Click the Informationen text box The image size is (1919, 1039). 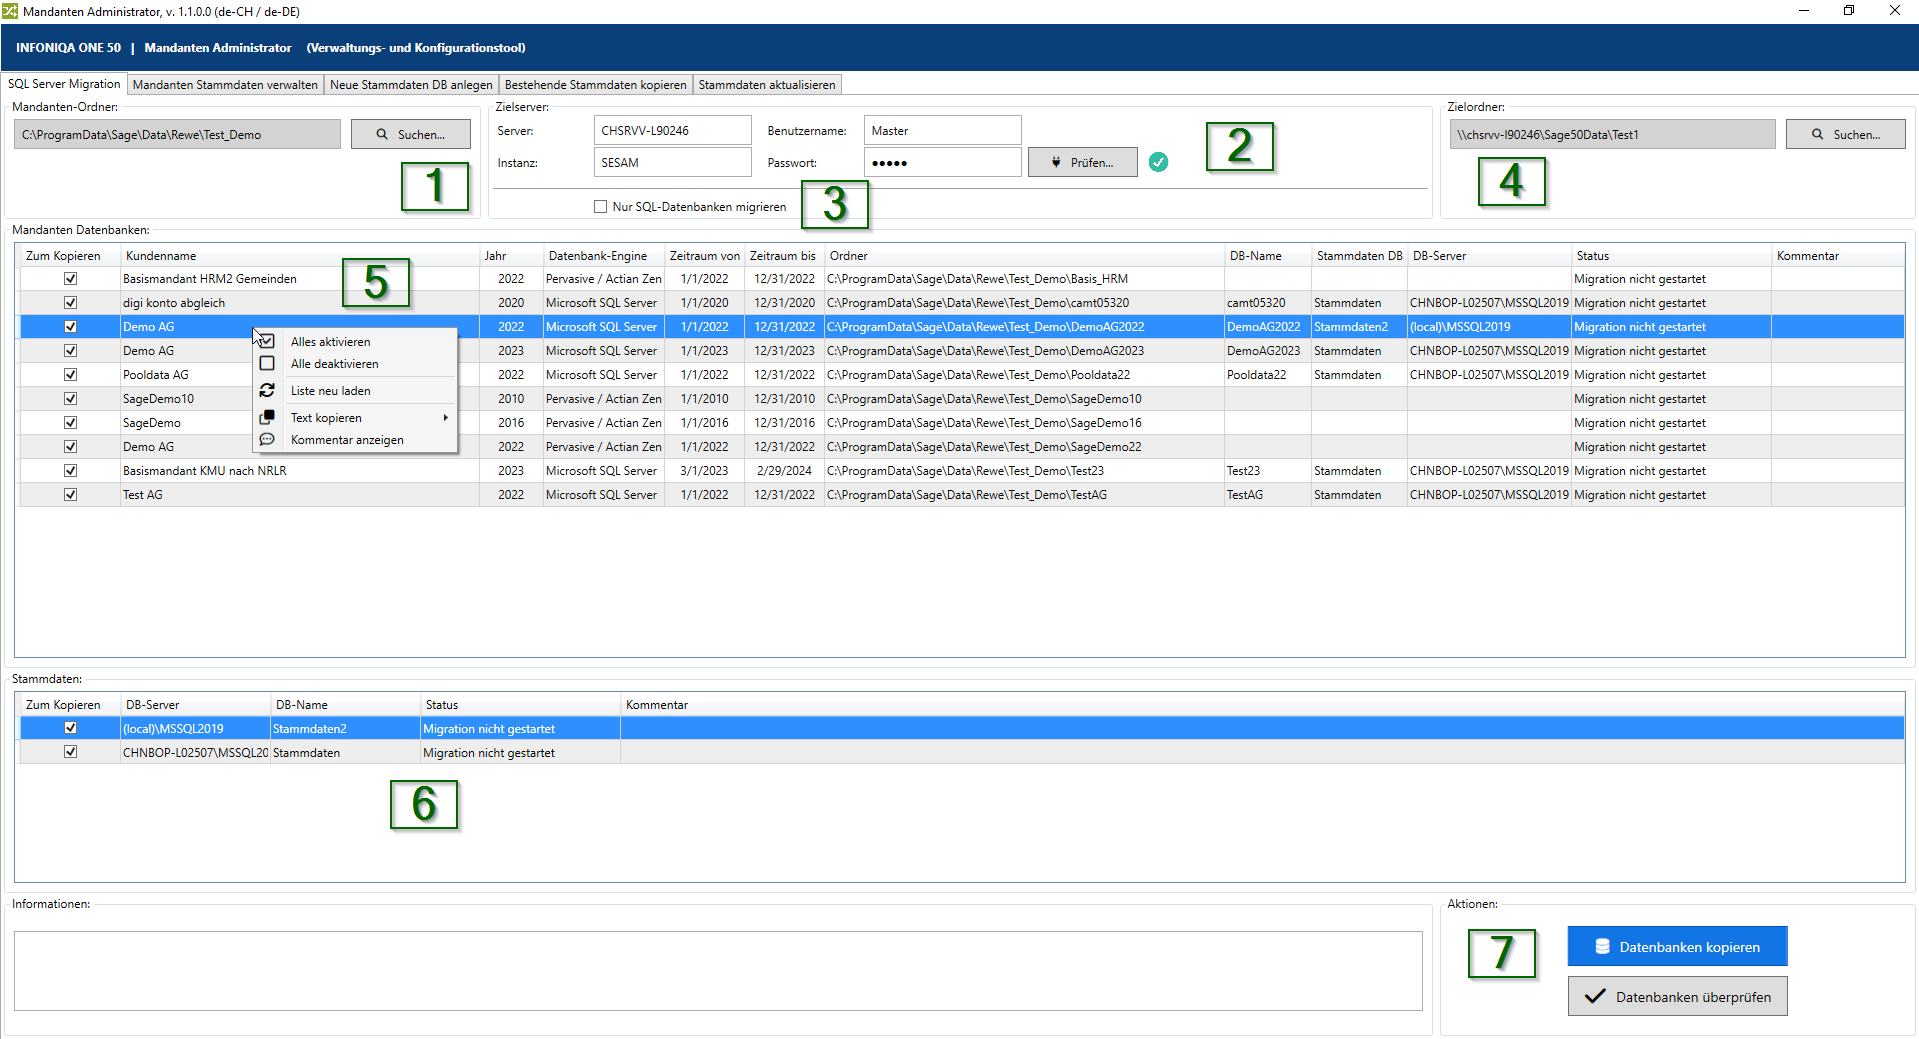(x=718, y=971)
